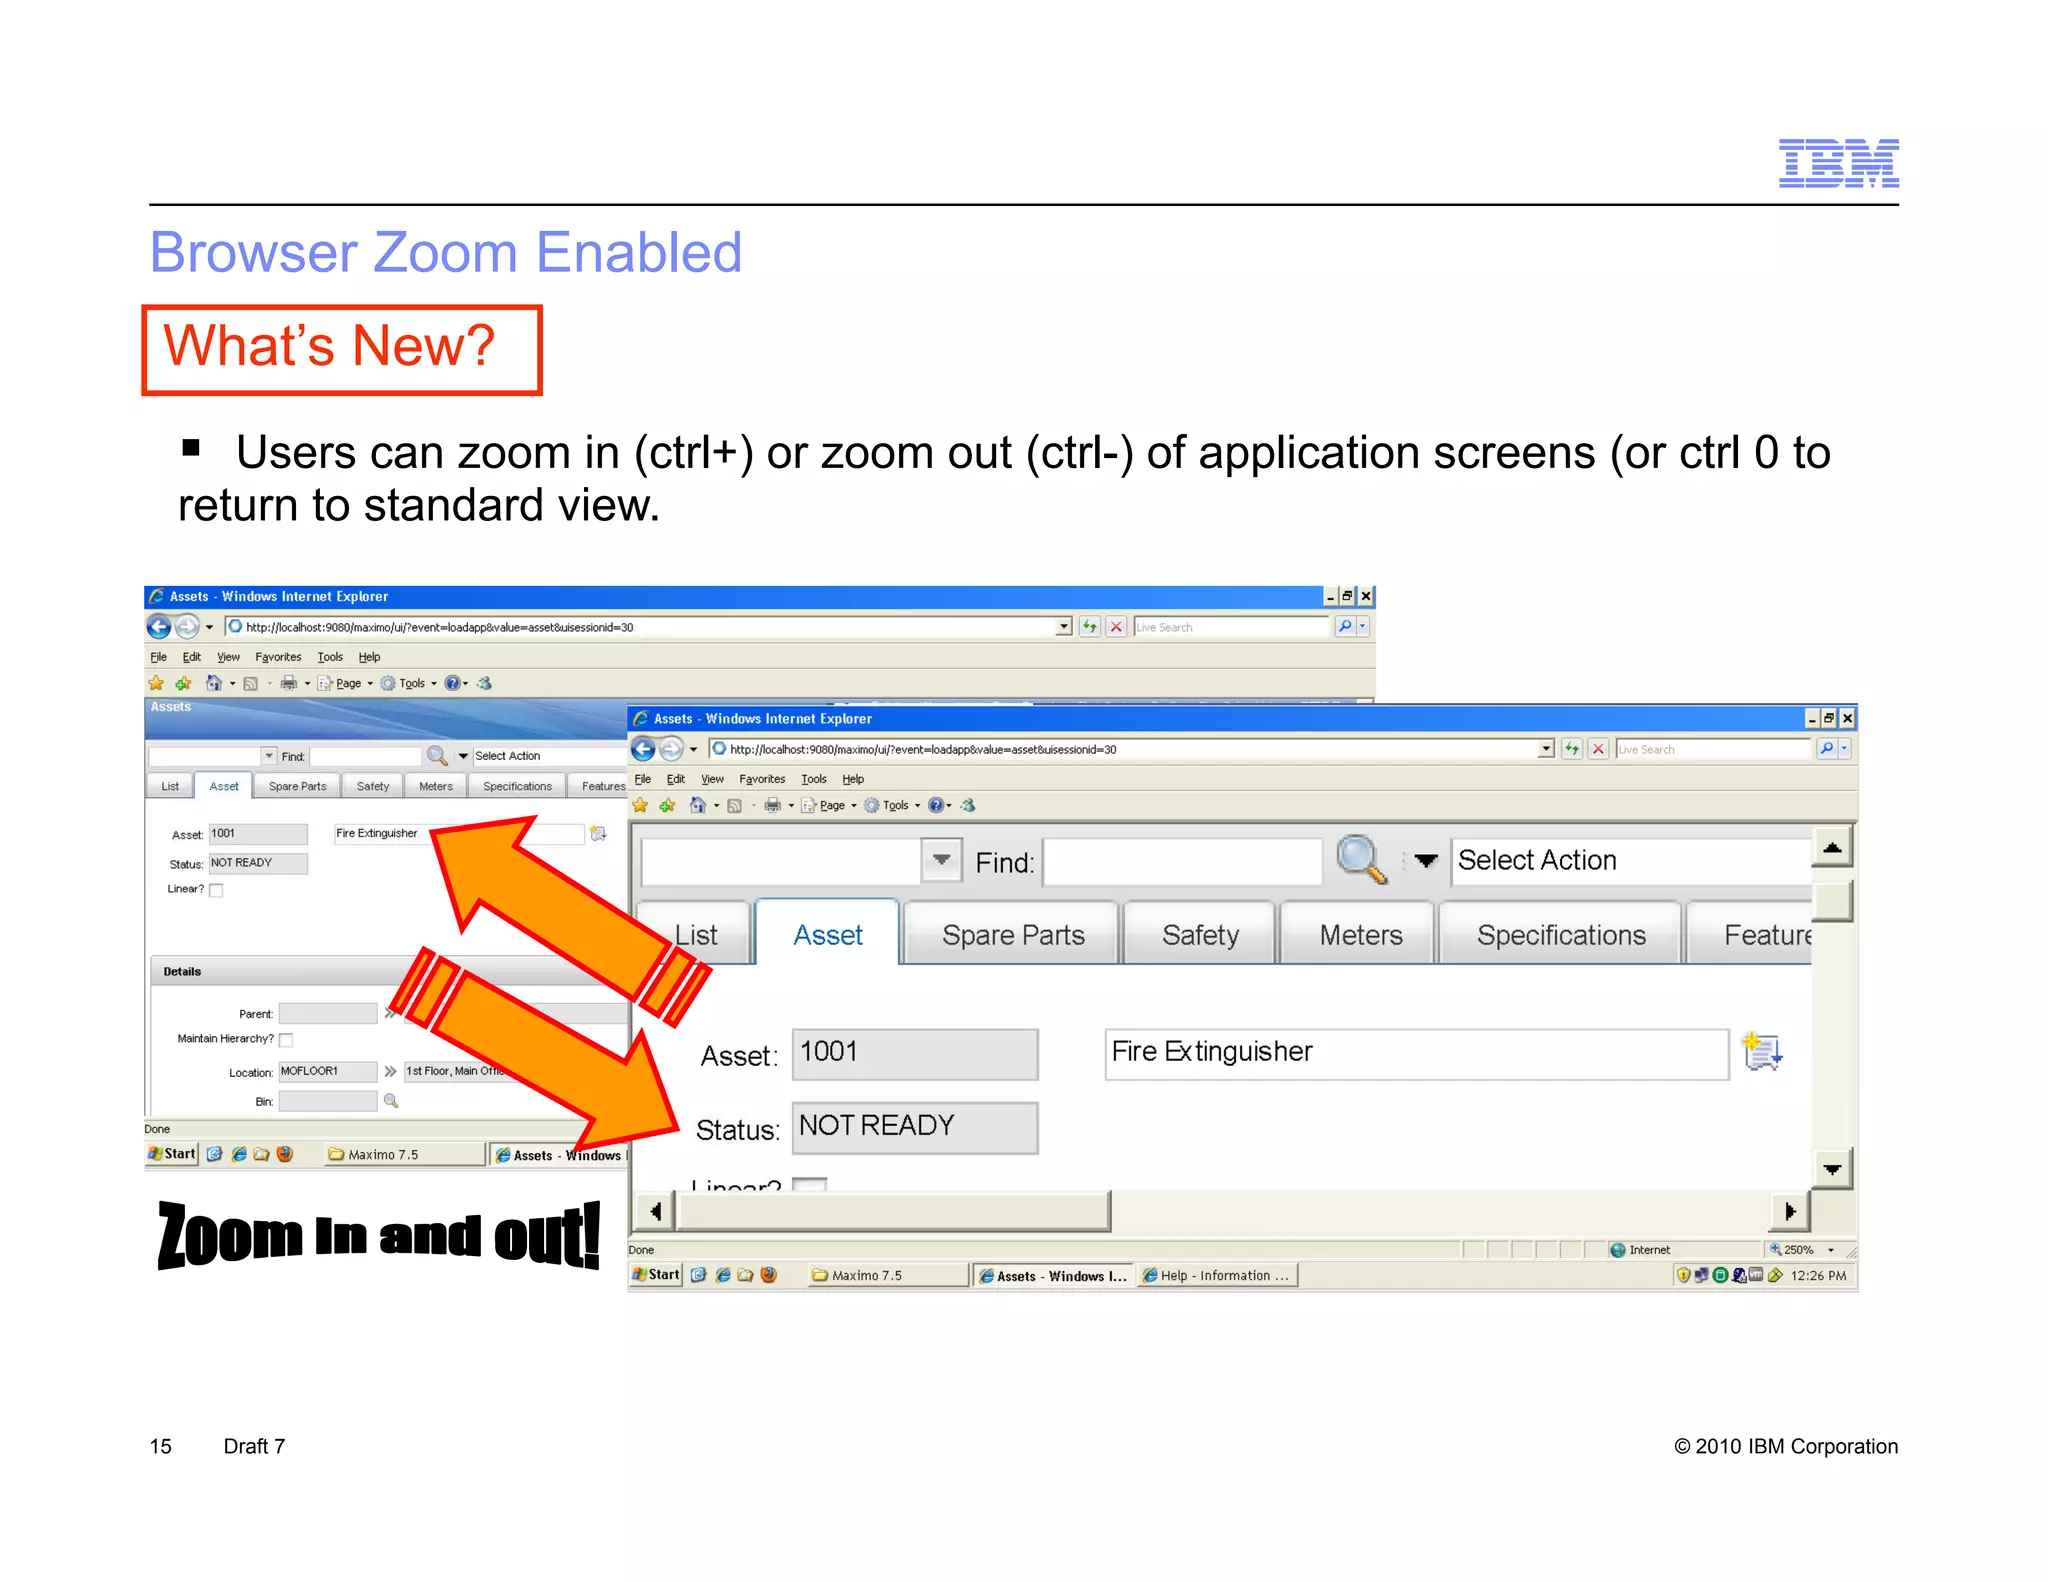This screenshot has width=2048, height=1582.
Task: Click the Forward arrow in the front IE window
Action: tap(671, 749)
